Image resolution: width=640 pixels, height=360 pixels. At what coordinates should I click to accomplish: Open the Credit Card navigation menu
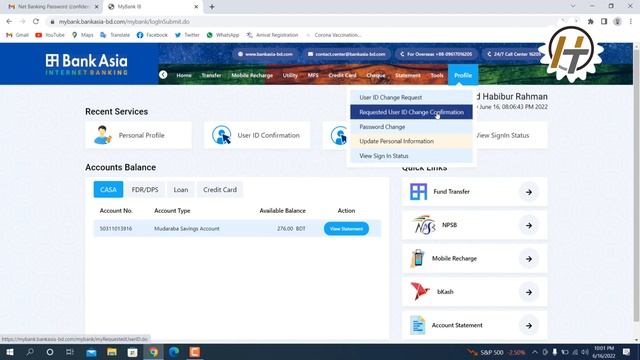pos(342,75)
